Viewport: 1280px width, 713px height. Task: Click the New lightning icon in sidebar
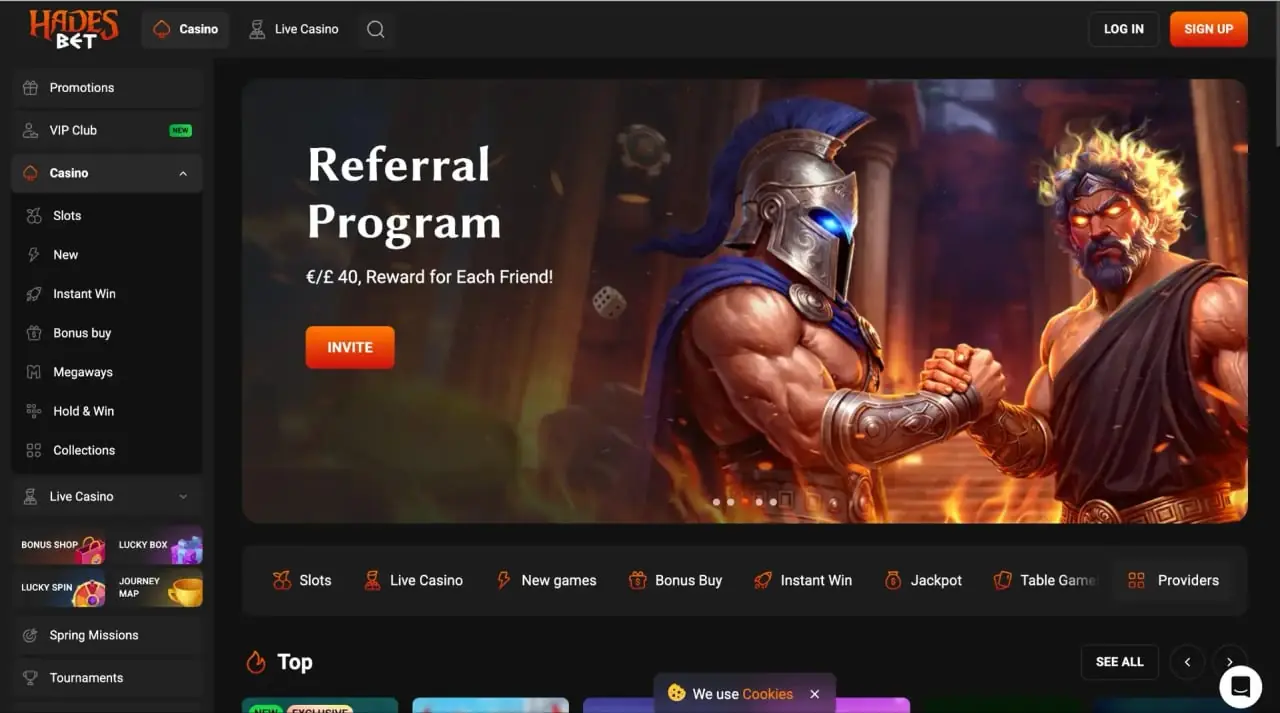[34, 254]
